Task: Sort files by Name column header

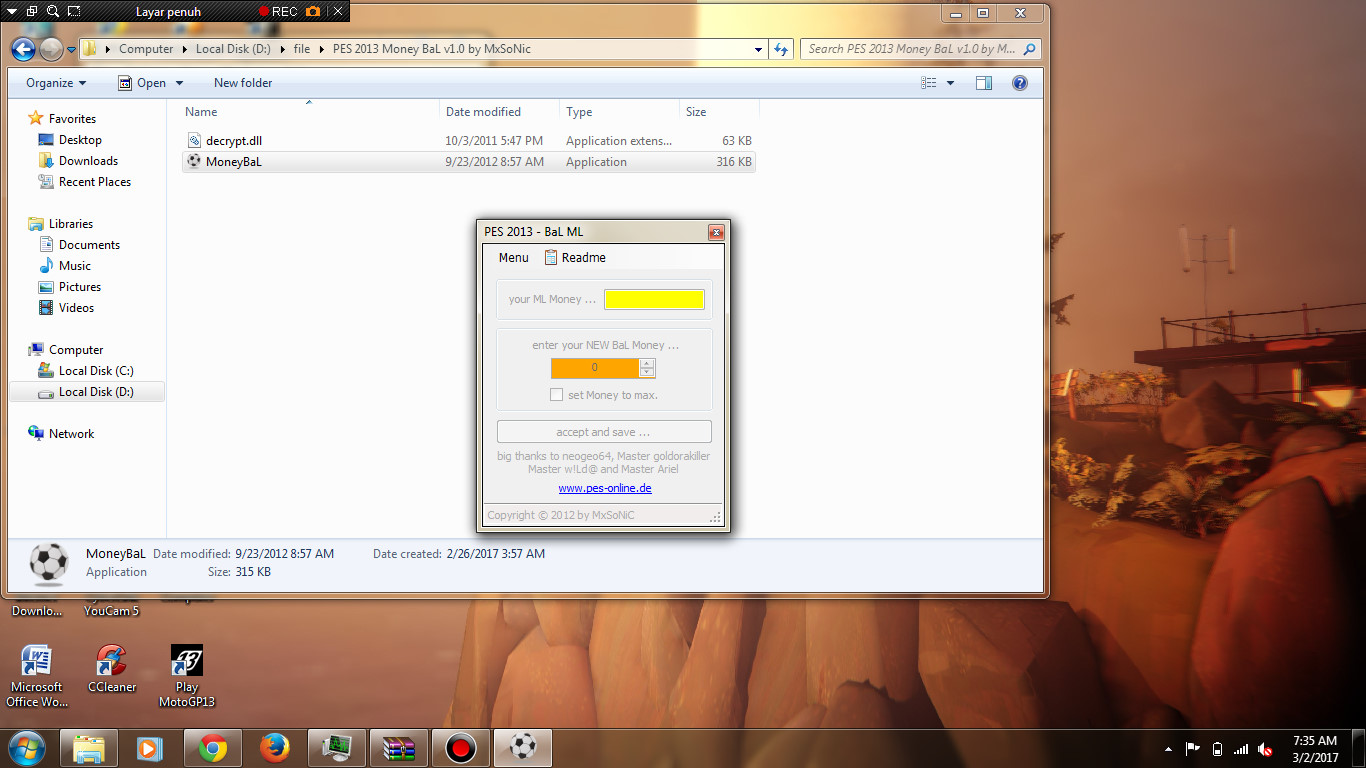Action: pyautogui.click(x=310, y=112)
